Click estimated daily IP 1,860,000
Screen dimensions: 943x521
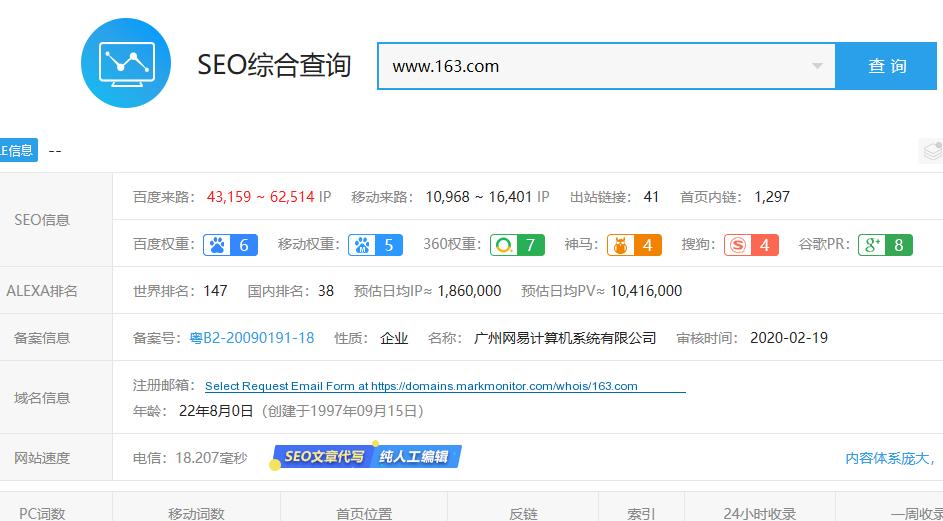coord(469,291)
